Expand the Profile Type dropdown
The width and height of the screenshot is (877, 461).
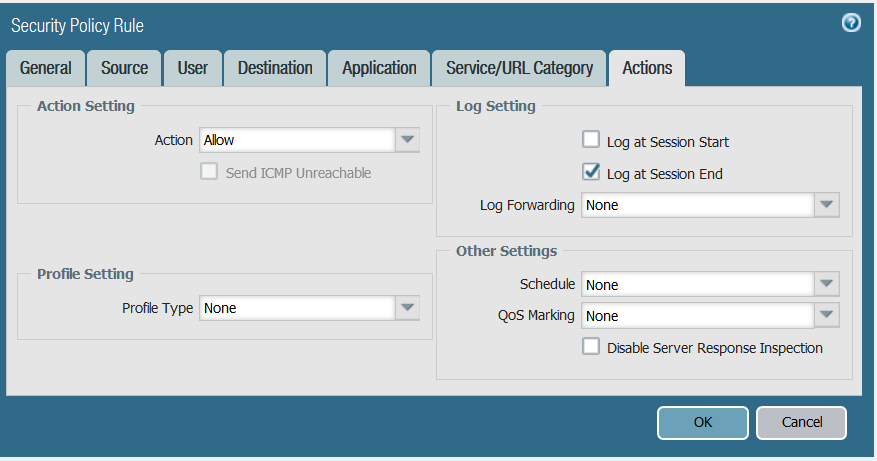click(x=407, y=308)
